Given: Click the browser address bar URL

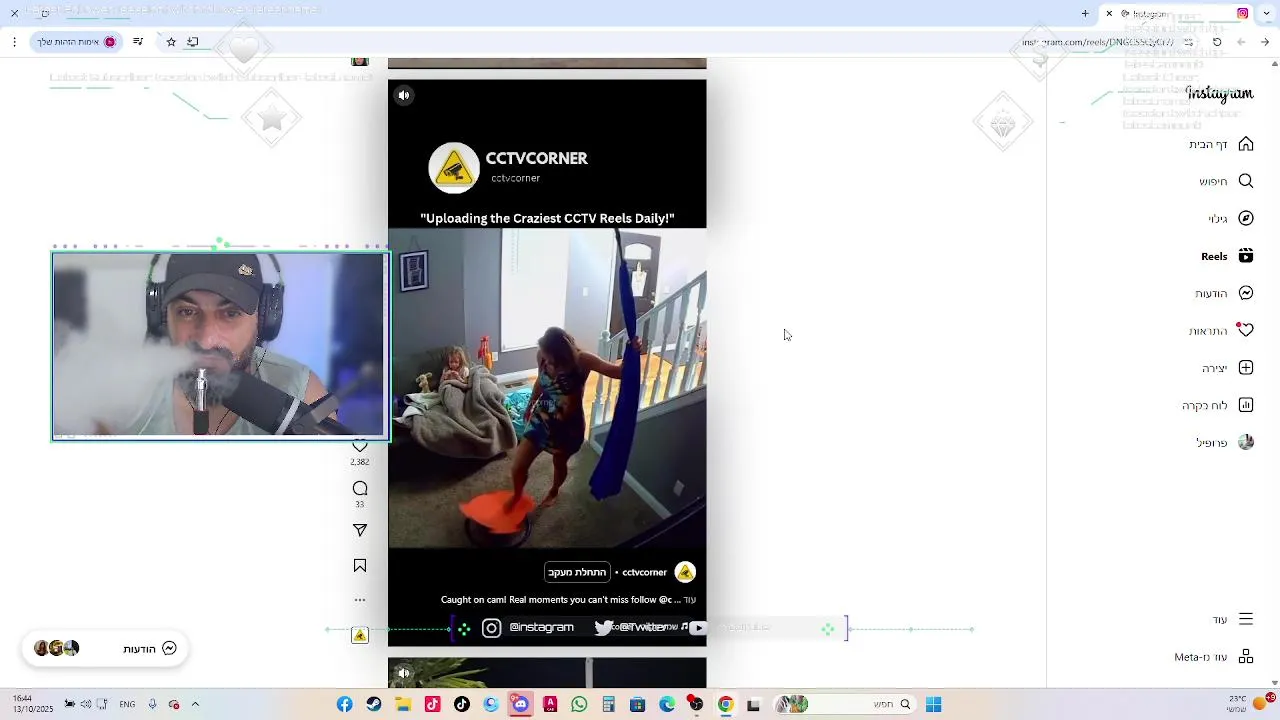Looking at the screenshot, I should click(x=1097, y=42).
